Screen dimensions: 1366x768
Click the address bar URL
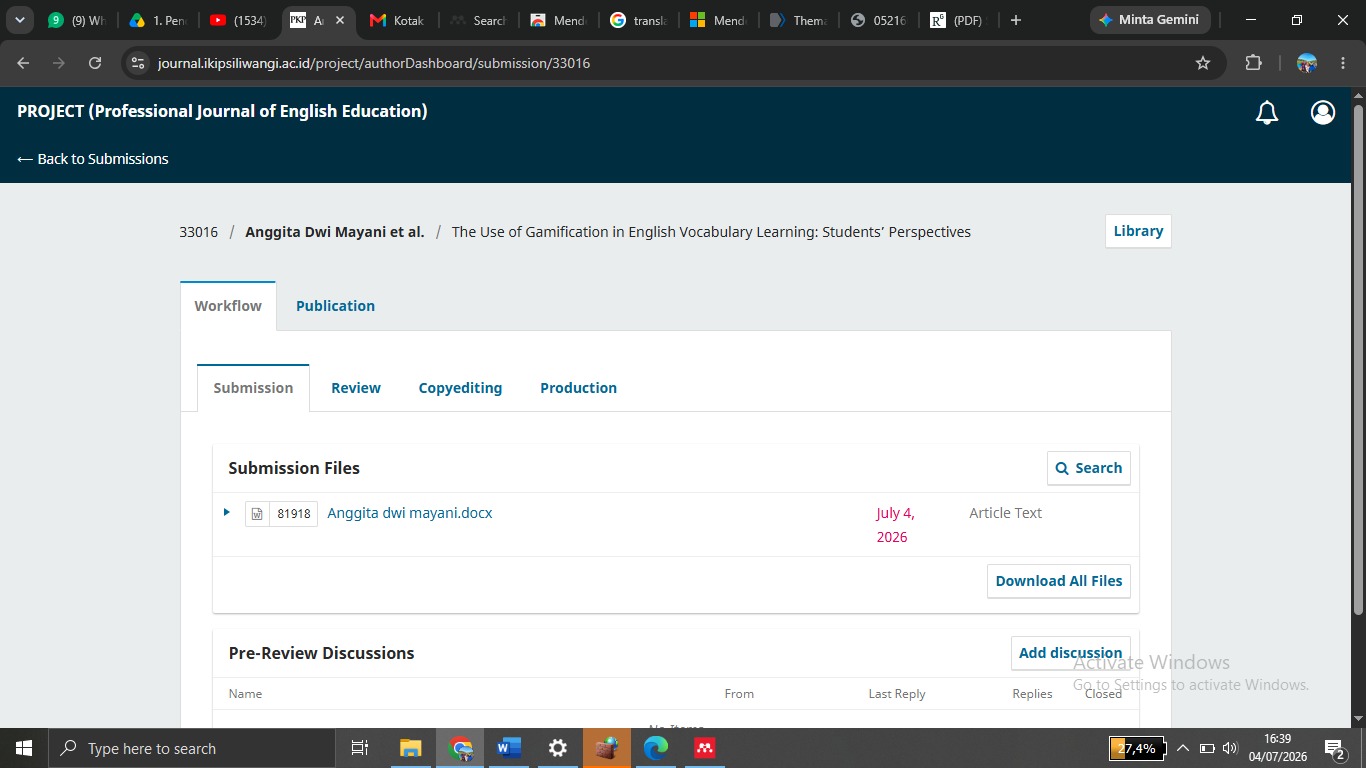374,63
